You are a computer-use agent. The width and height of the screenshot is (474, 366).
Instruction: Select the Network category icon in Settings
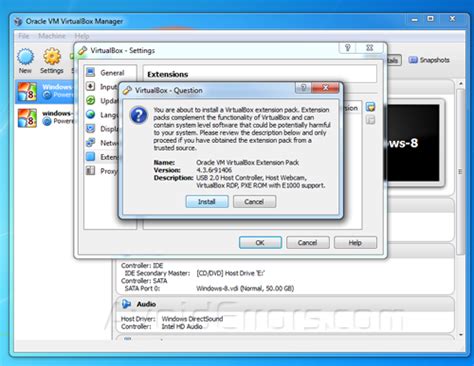click(90, 143)
